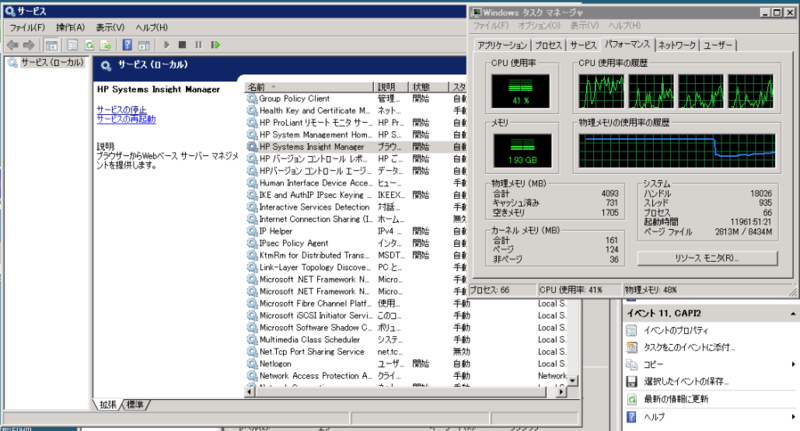Screen dimensions: 800x431
Task: Switch to プロセス tab in Task Manager
Action: (x=548, y=45)
